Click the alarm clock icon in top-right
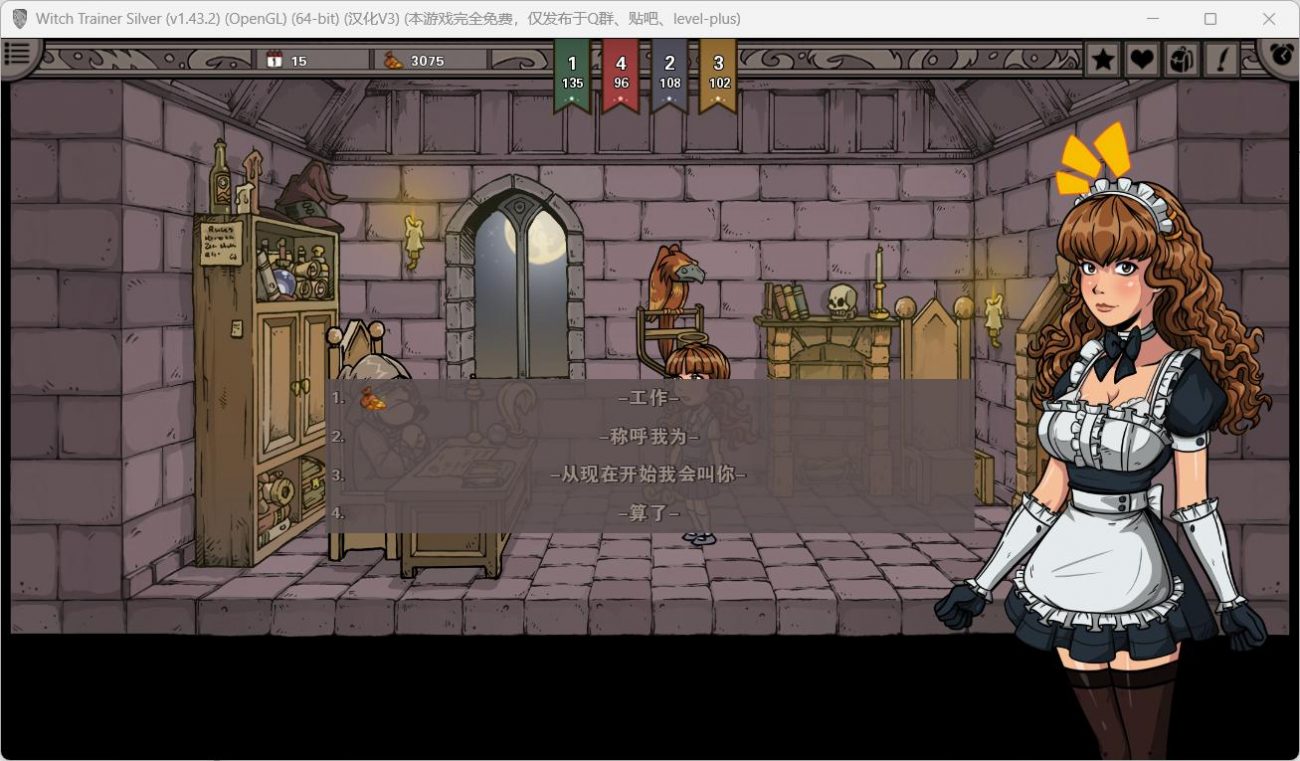The width and height of the screenshot is (1300, 761). point(1280,55)
